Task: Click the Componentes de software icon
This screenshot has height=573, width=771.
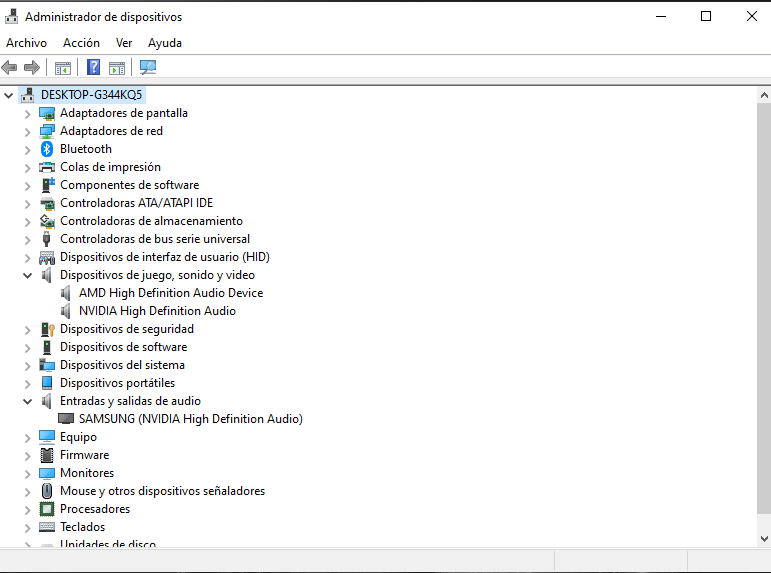Action: point(48,185)
